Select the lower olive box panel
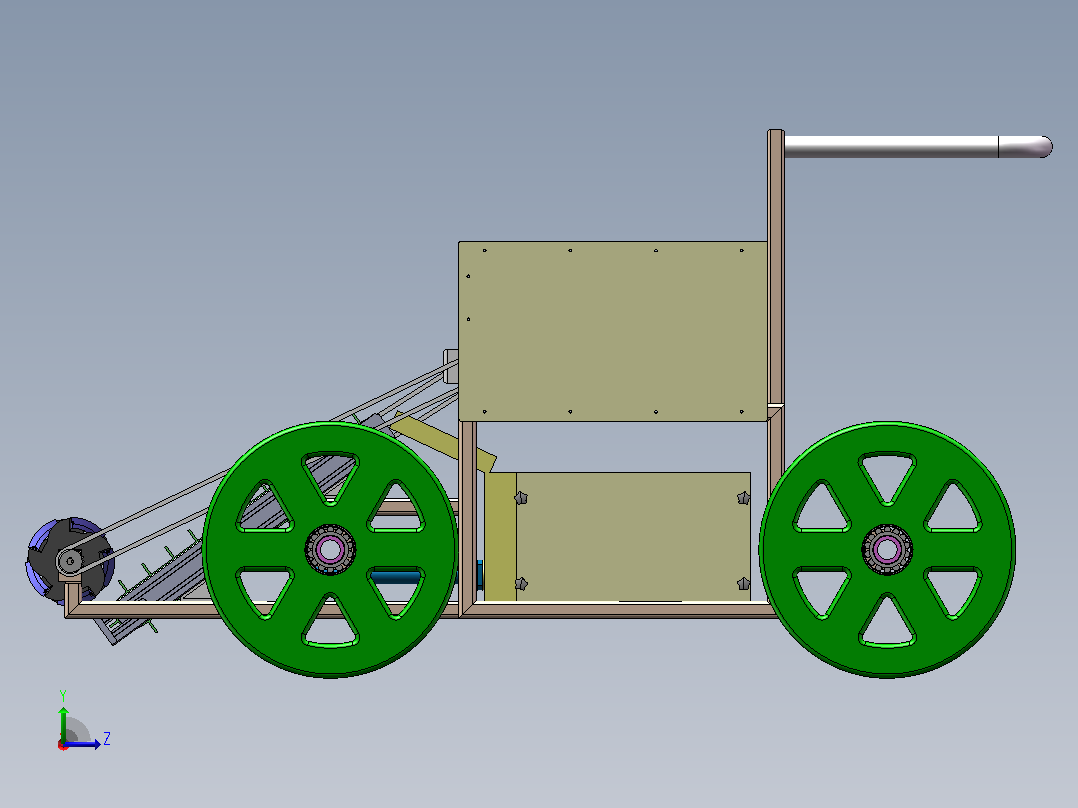1078x808 pixels. pos(632,536)
